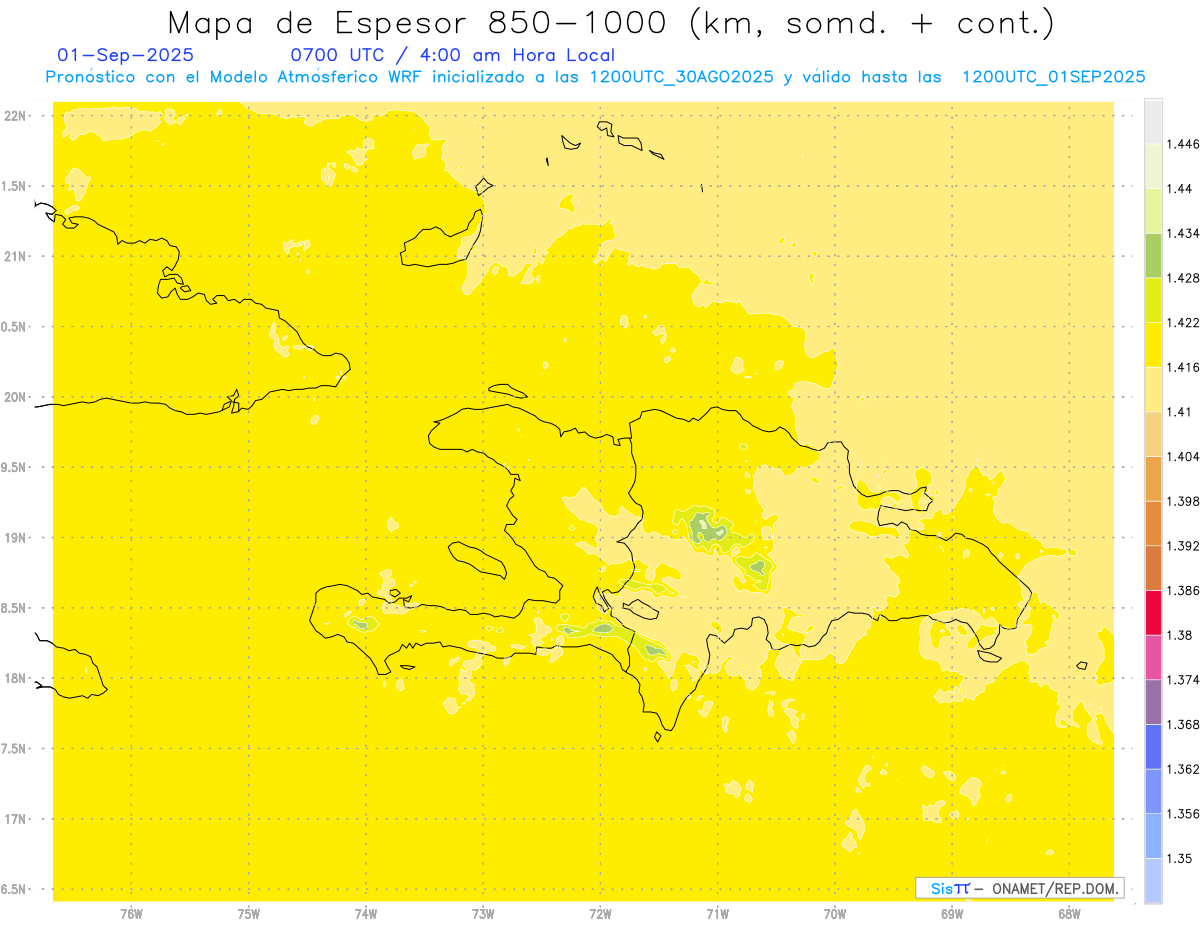Image resolution: width=1200 pixels, height=927 pixels.
Task: Click the 20N latitude label
Action: coord(16,397)
